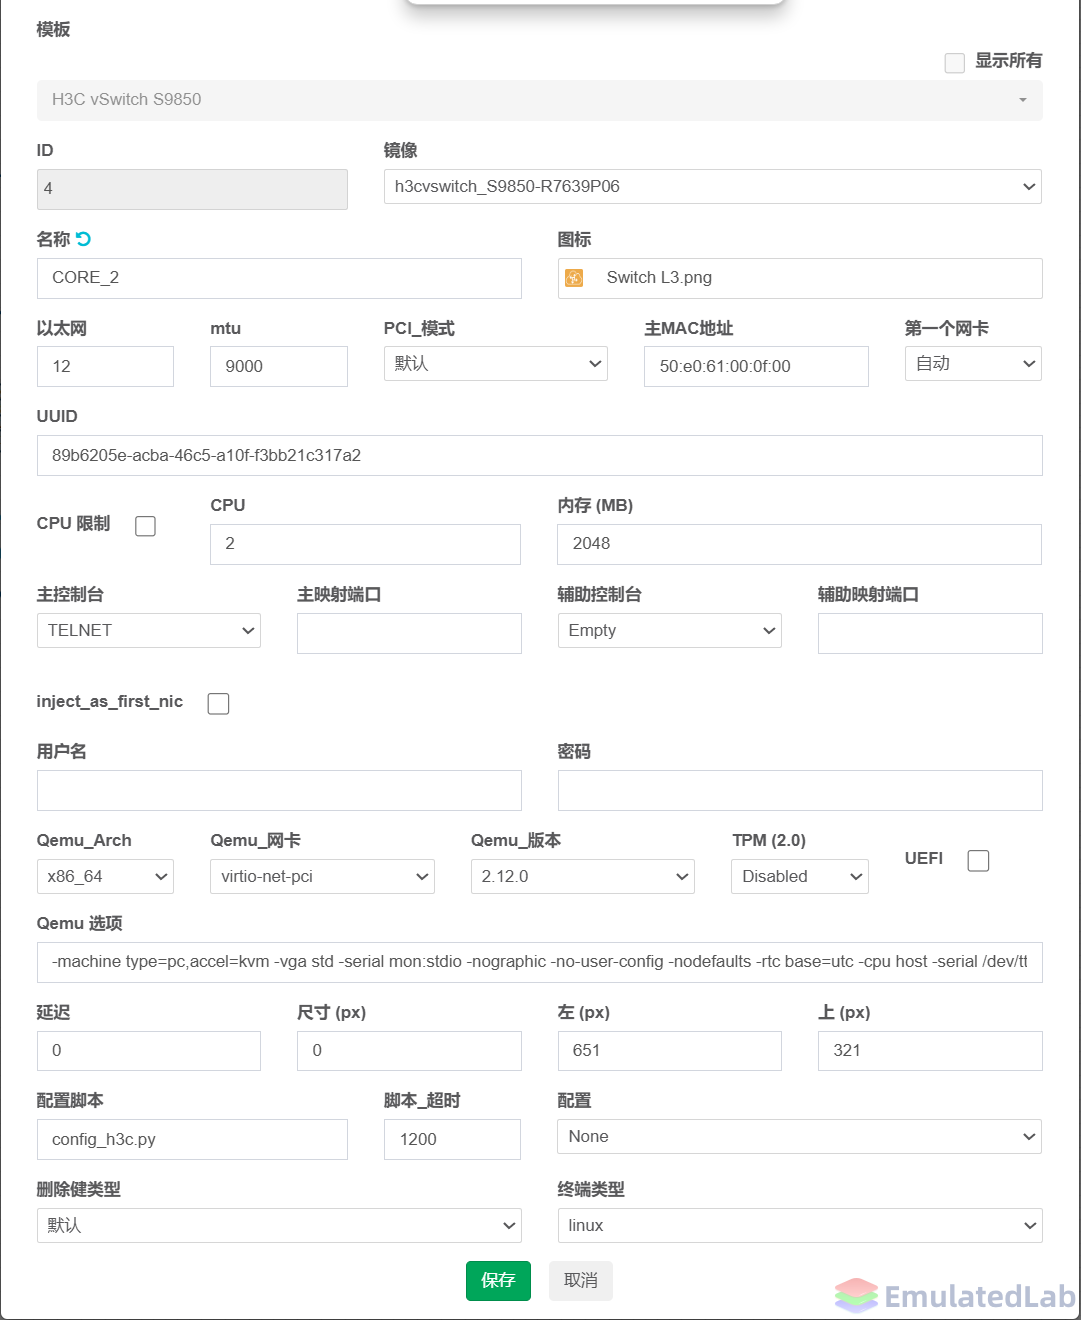Image resolution: width=1081 pixels, height=1320 pixels.
Task: Open the Qemu_Arch x86_64 dropdown
Action: pos(105,877)
